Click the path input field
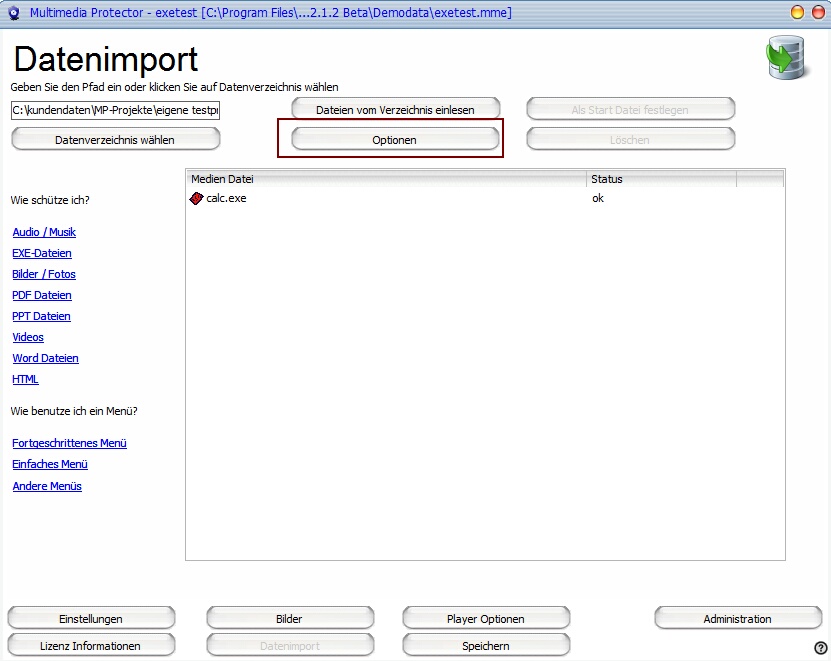Screen dimensions: 831x661 [115, 110]
